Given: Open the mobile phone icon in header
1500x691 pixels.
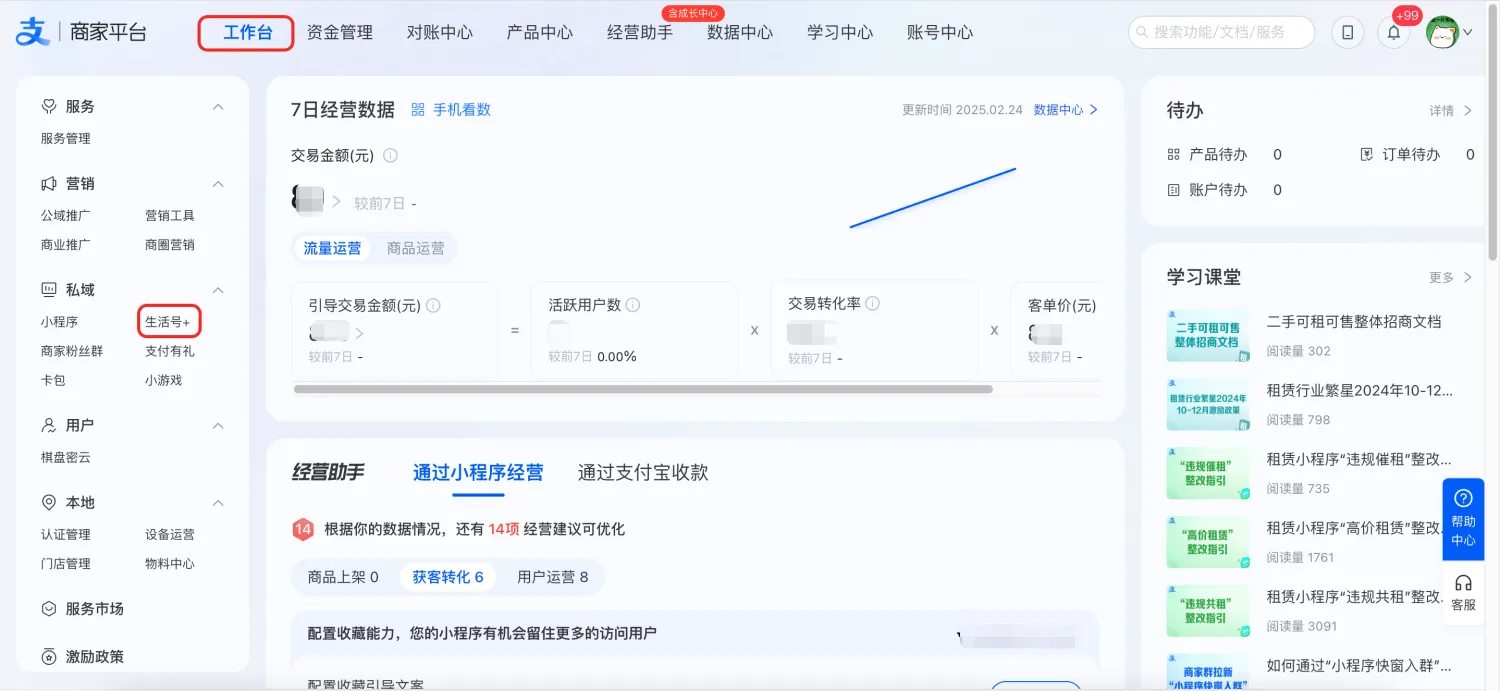Looking at the screenshot, I should click(1348, 33).
